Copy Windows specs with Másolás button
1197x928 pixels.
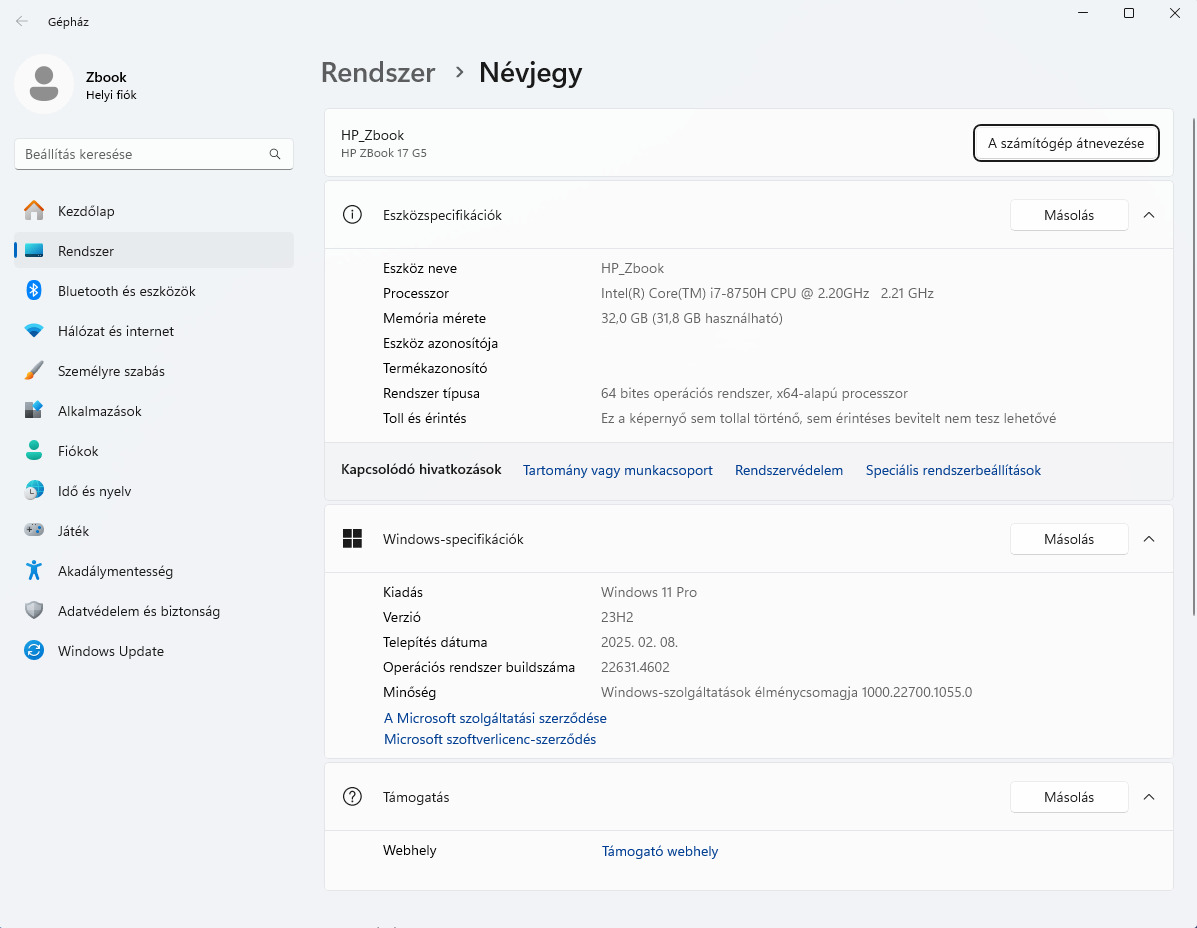click(x=1069, y=539)
